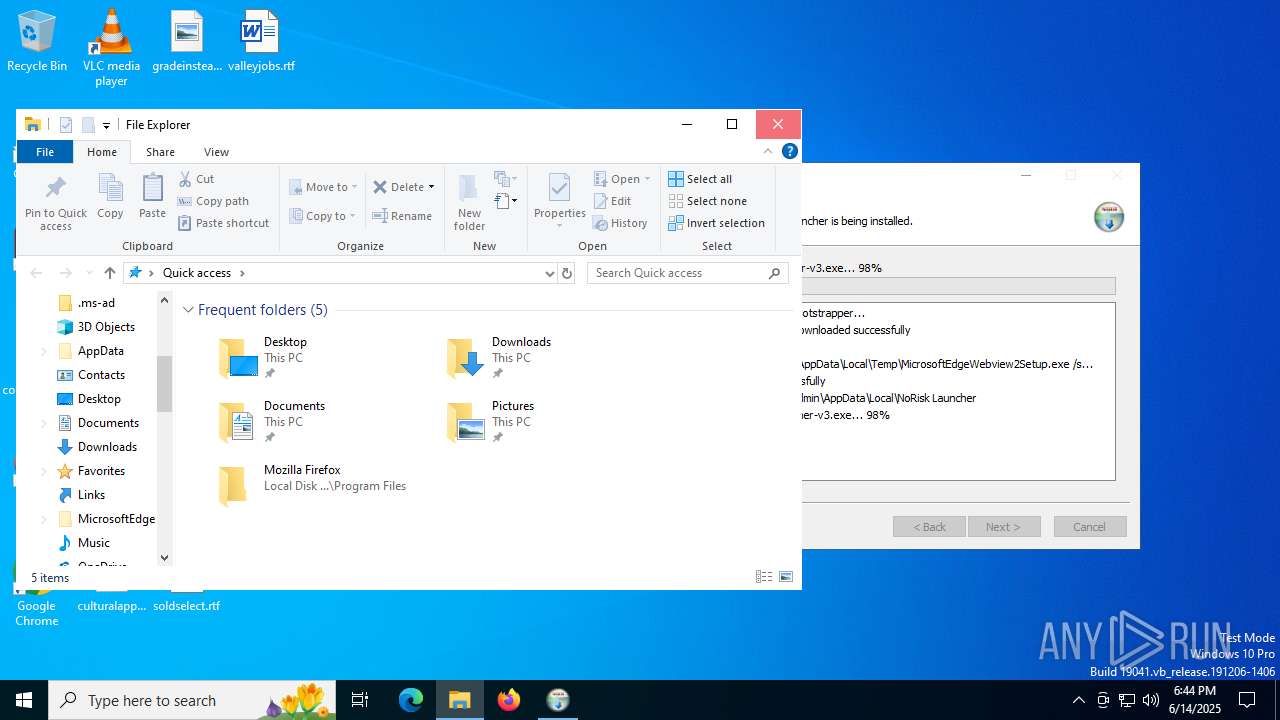Image resolution: width=1280 pixels, height=720 pixels.
Task: Open VLC media player desktop shortcut
Action: (111, 48)
